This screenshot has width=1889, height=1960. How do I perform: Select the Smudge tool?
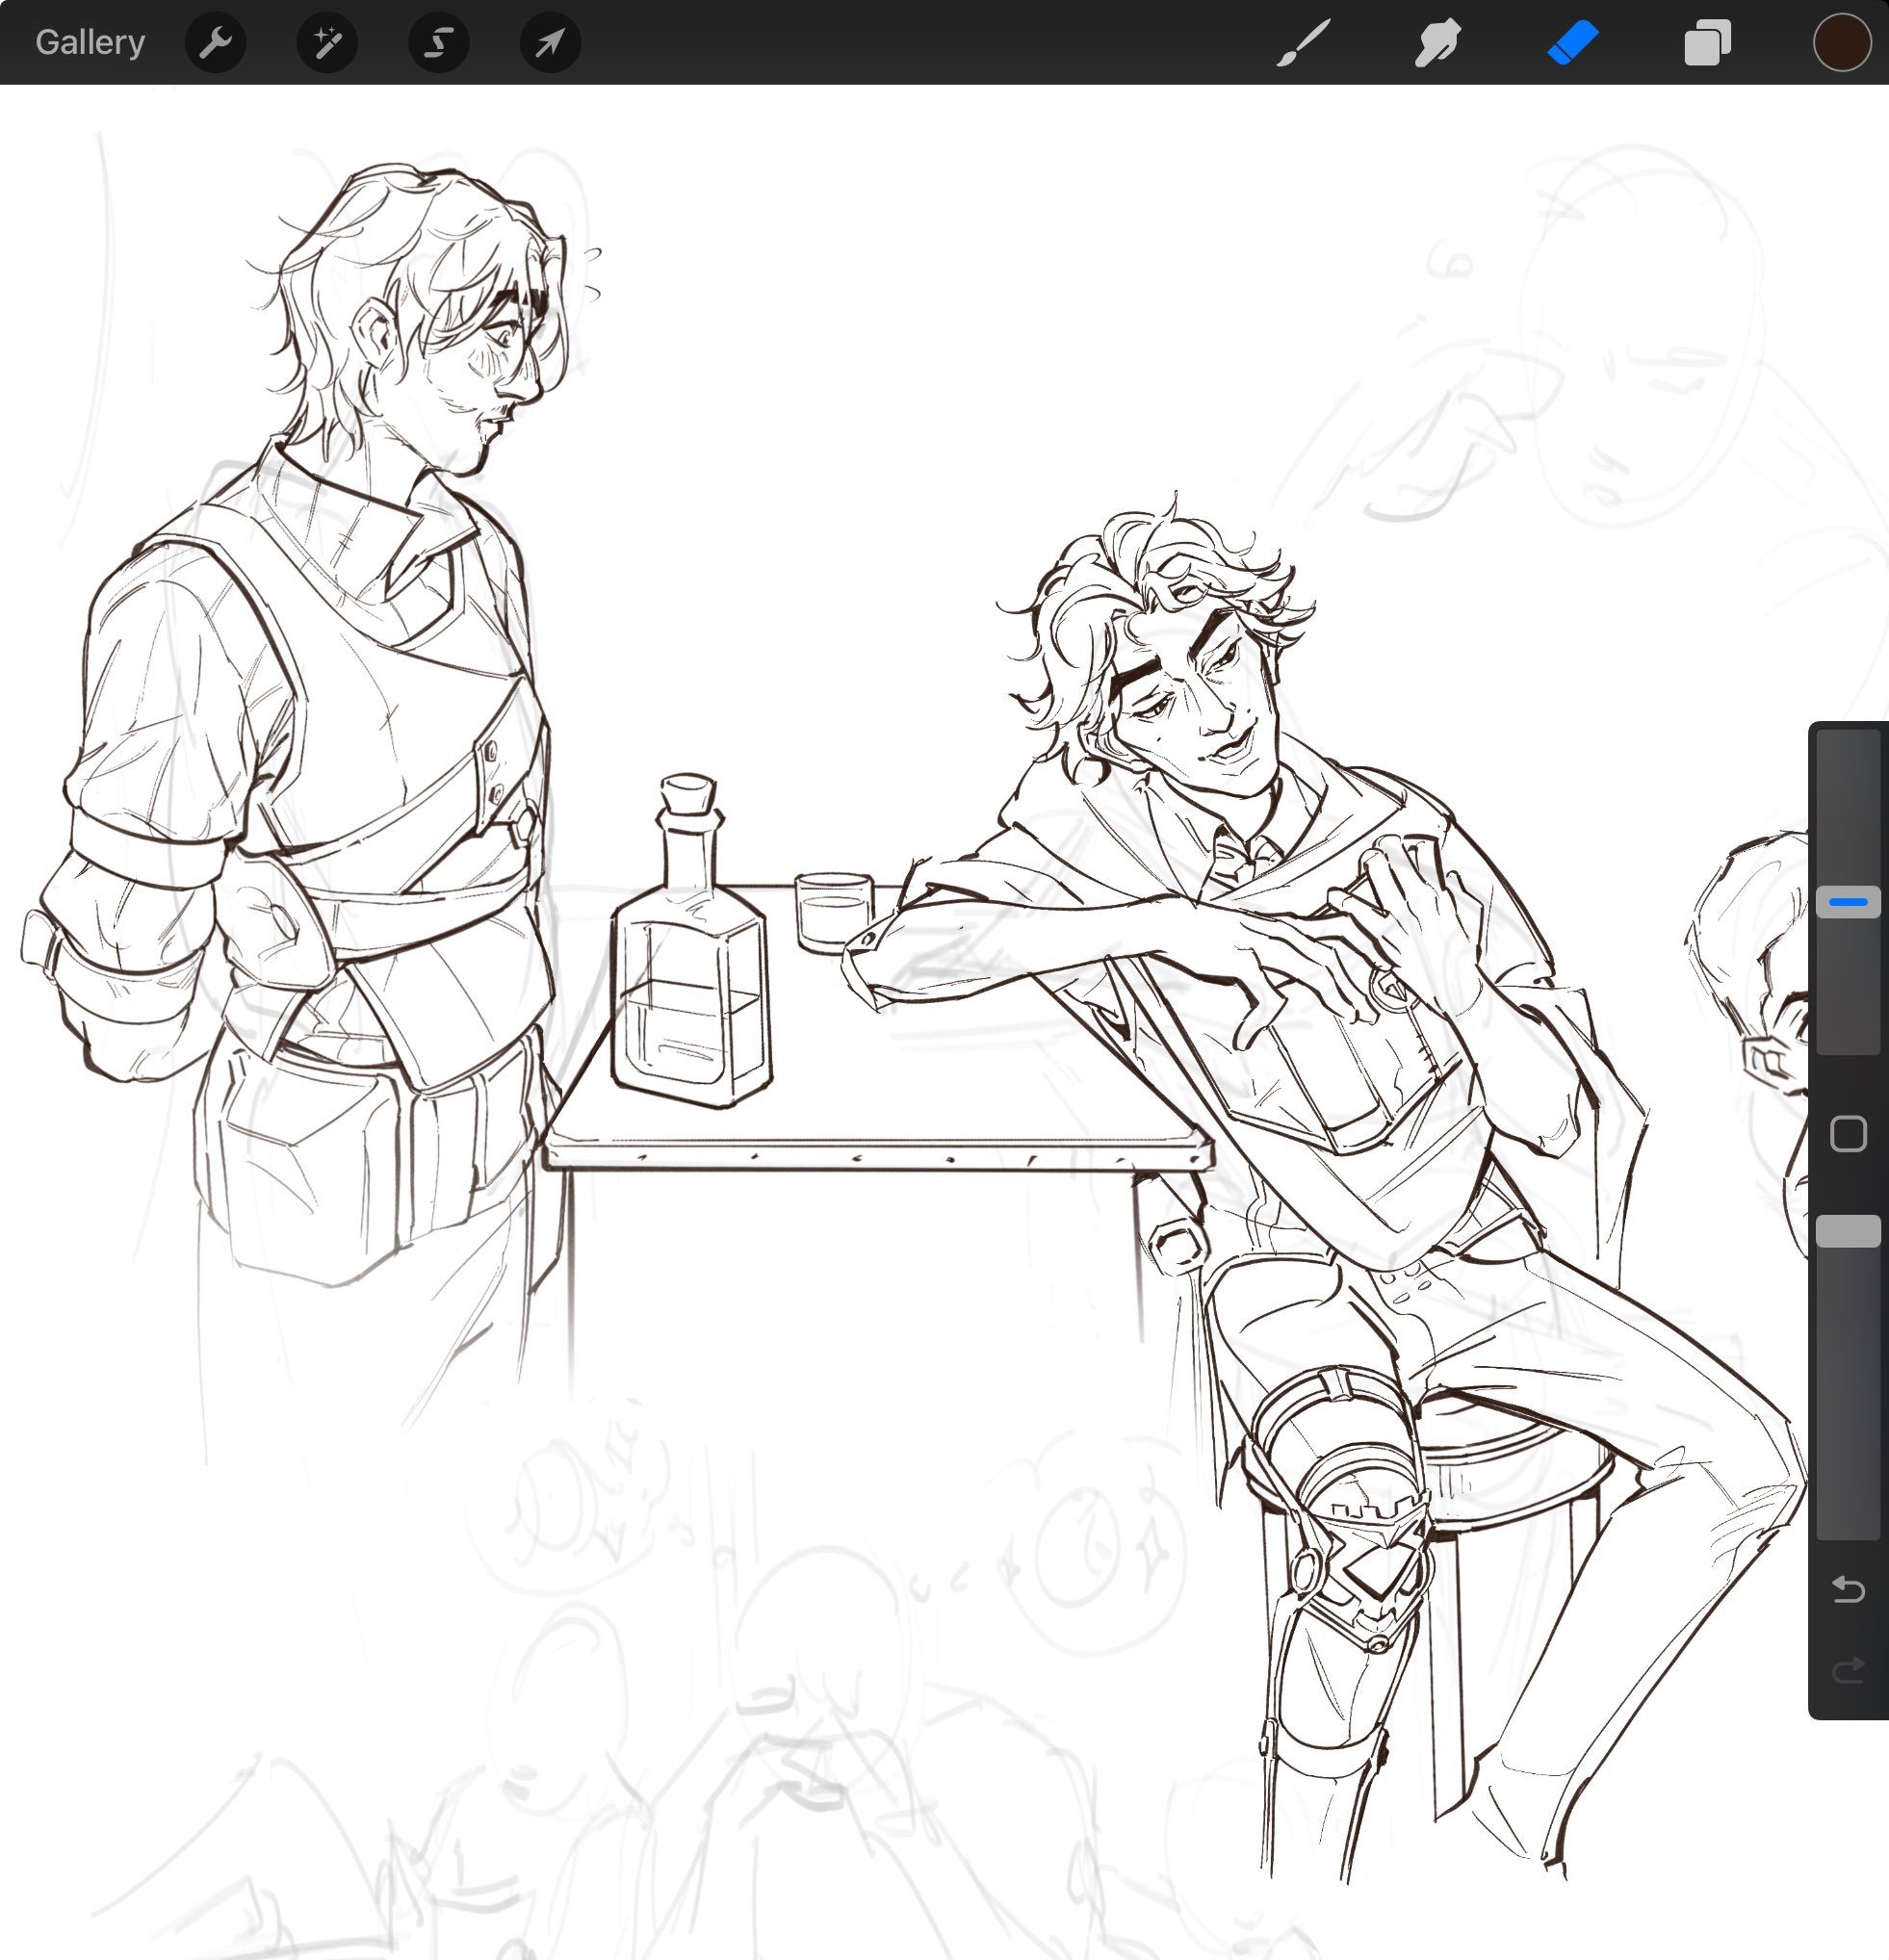tap(1438, 43)
